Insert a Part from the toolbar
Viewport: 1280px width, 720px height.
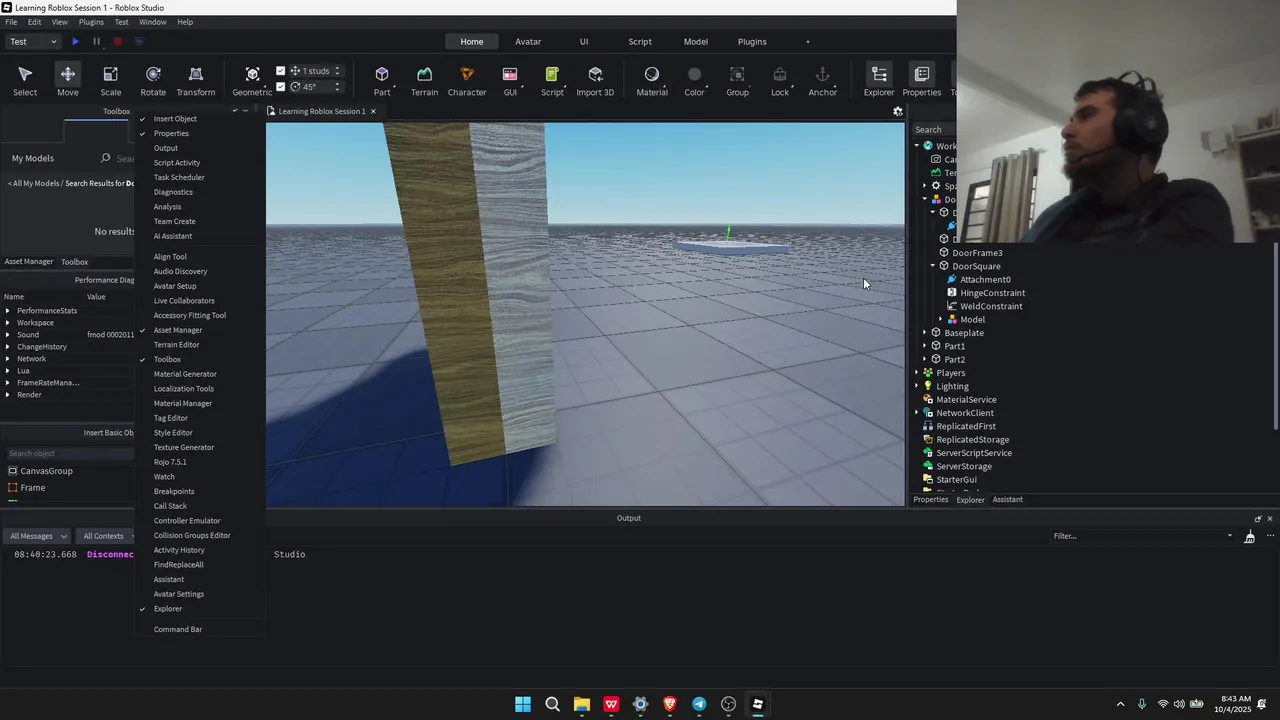click(x=382, y=81)
